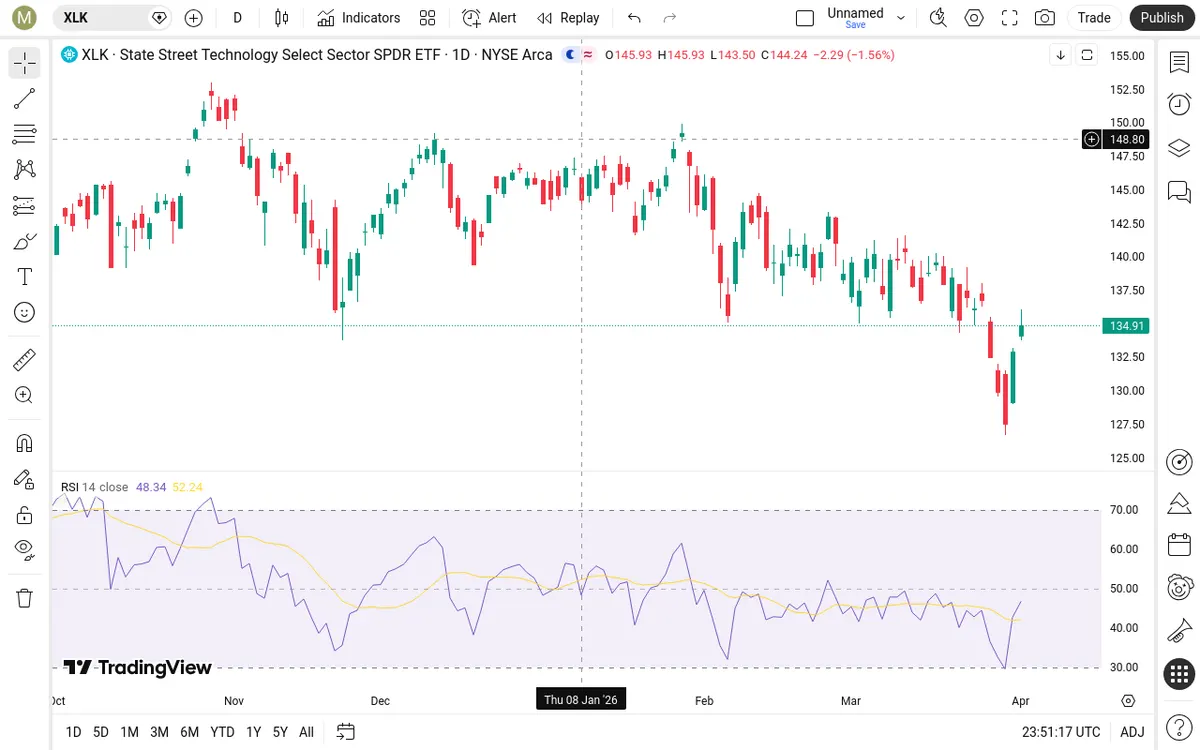The width and height of the screenshot is (1200, 750).
Task: Add a symbol to compare with plus icon
Action: [x=194, y=18]
